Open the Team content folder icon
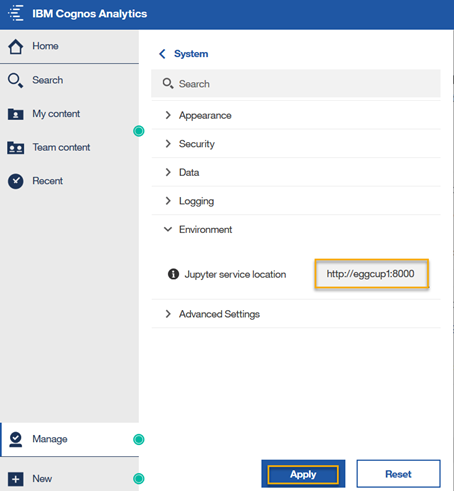The height and width of the screenshot is (491, 454). click(x=16, y=148)
